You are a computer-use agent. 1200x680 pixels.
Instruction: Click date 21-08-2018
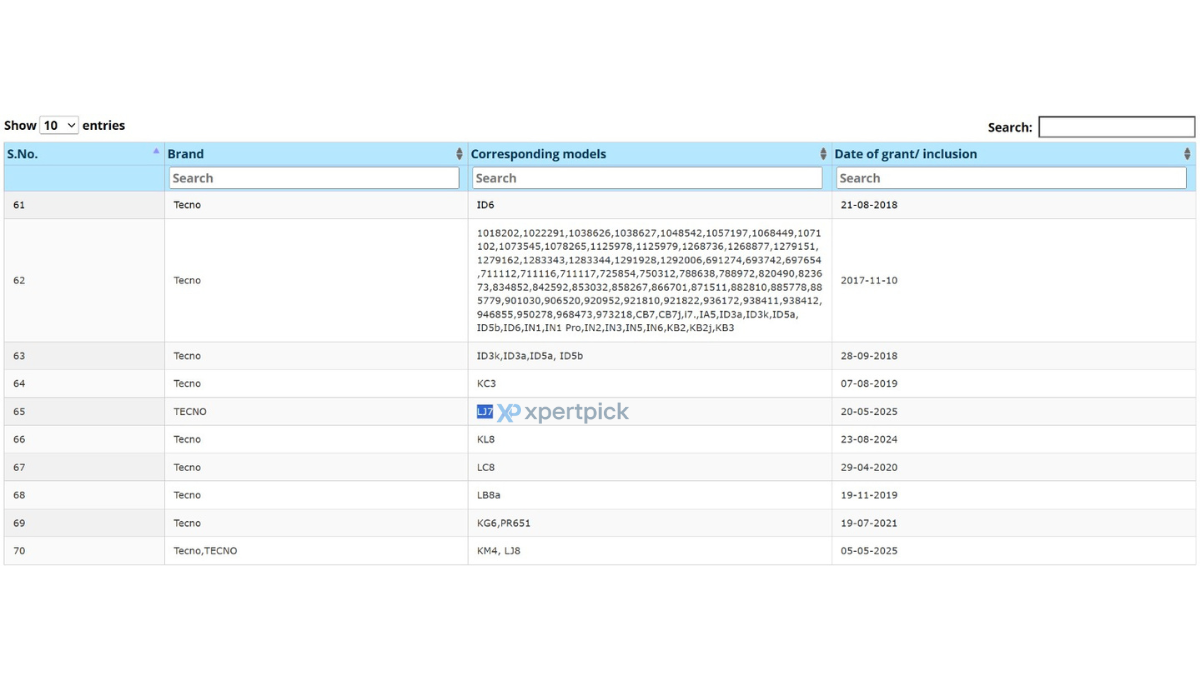point(869,205)
